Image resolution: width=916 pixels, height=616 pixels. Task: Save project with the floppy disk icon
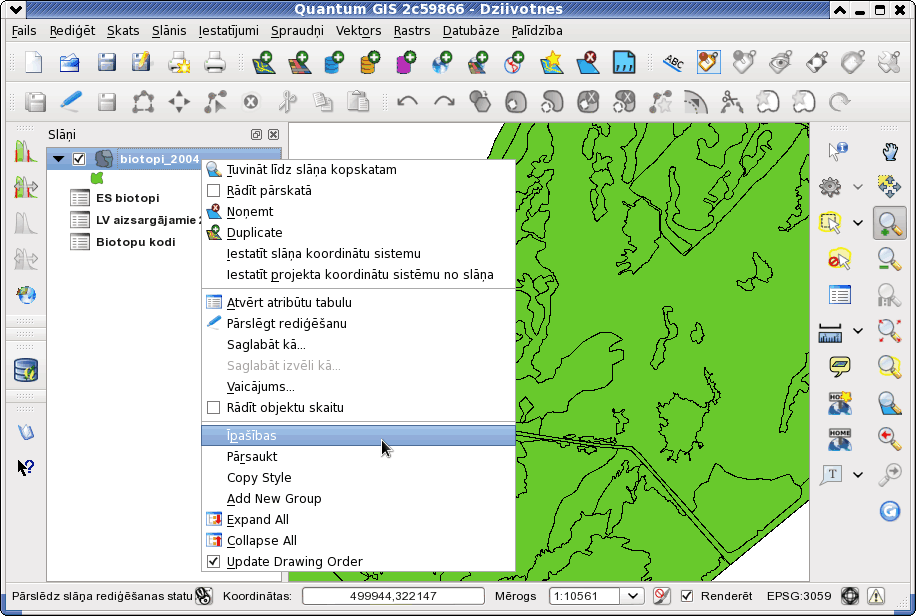(x=106, y=63)
